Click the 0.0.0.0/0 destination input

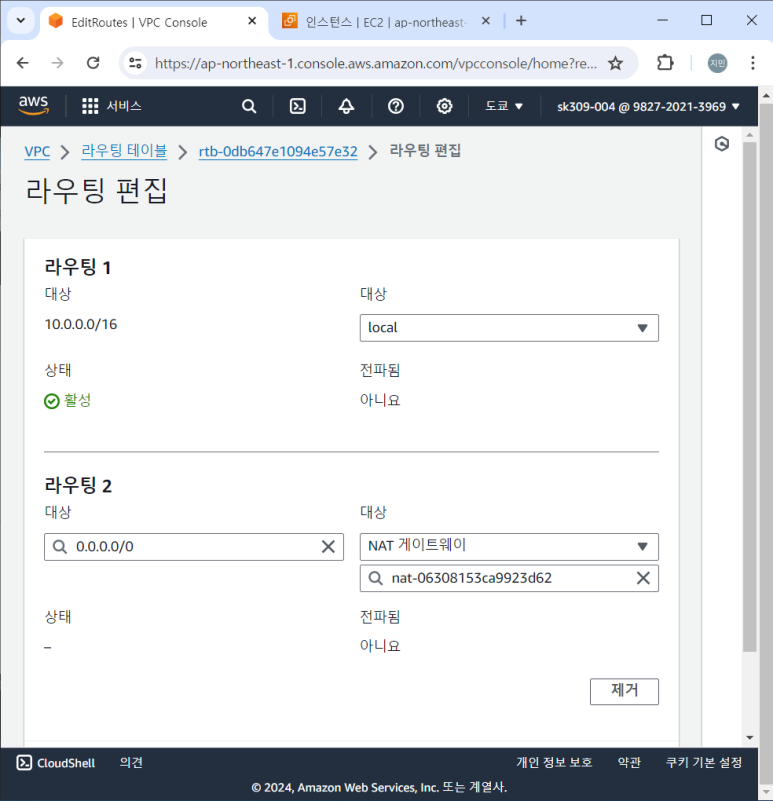[x=194, y=547]
